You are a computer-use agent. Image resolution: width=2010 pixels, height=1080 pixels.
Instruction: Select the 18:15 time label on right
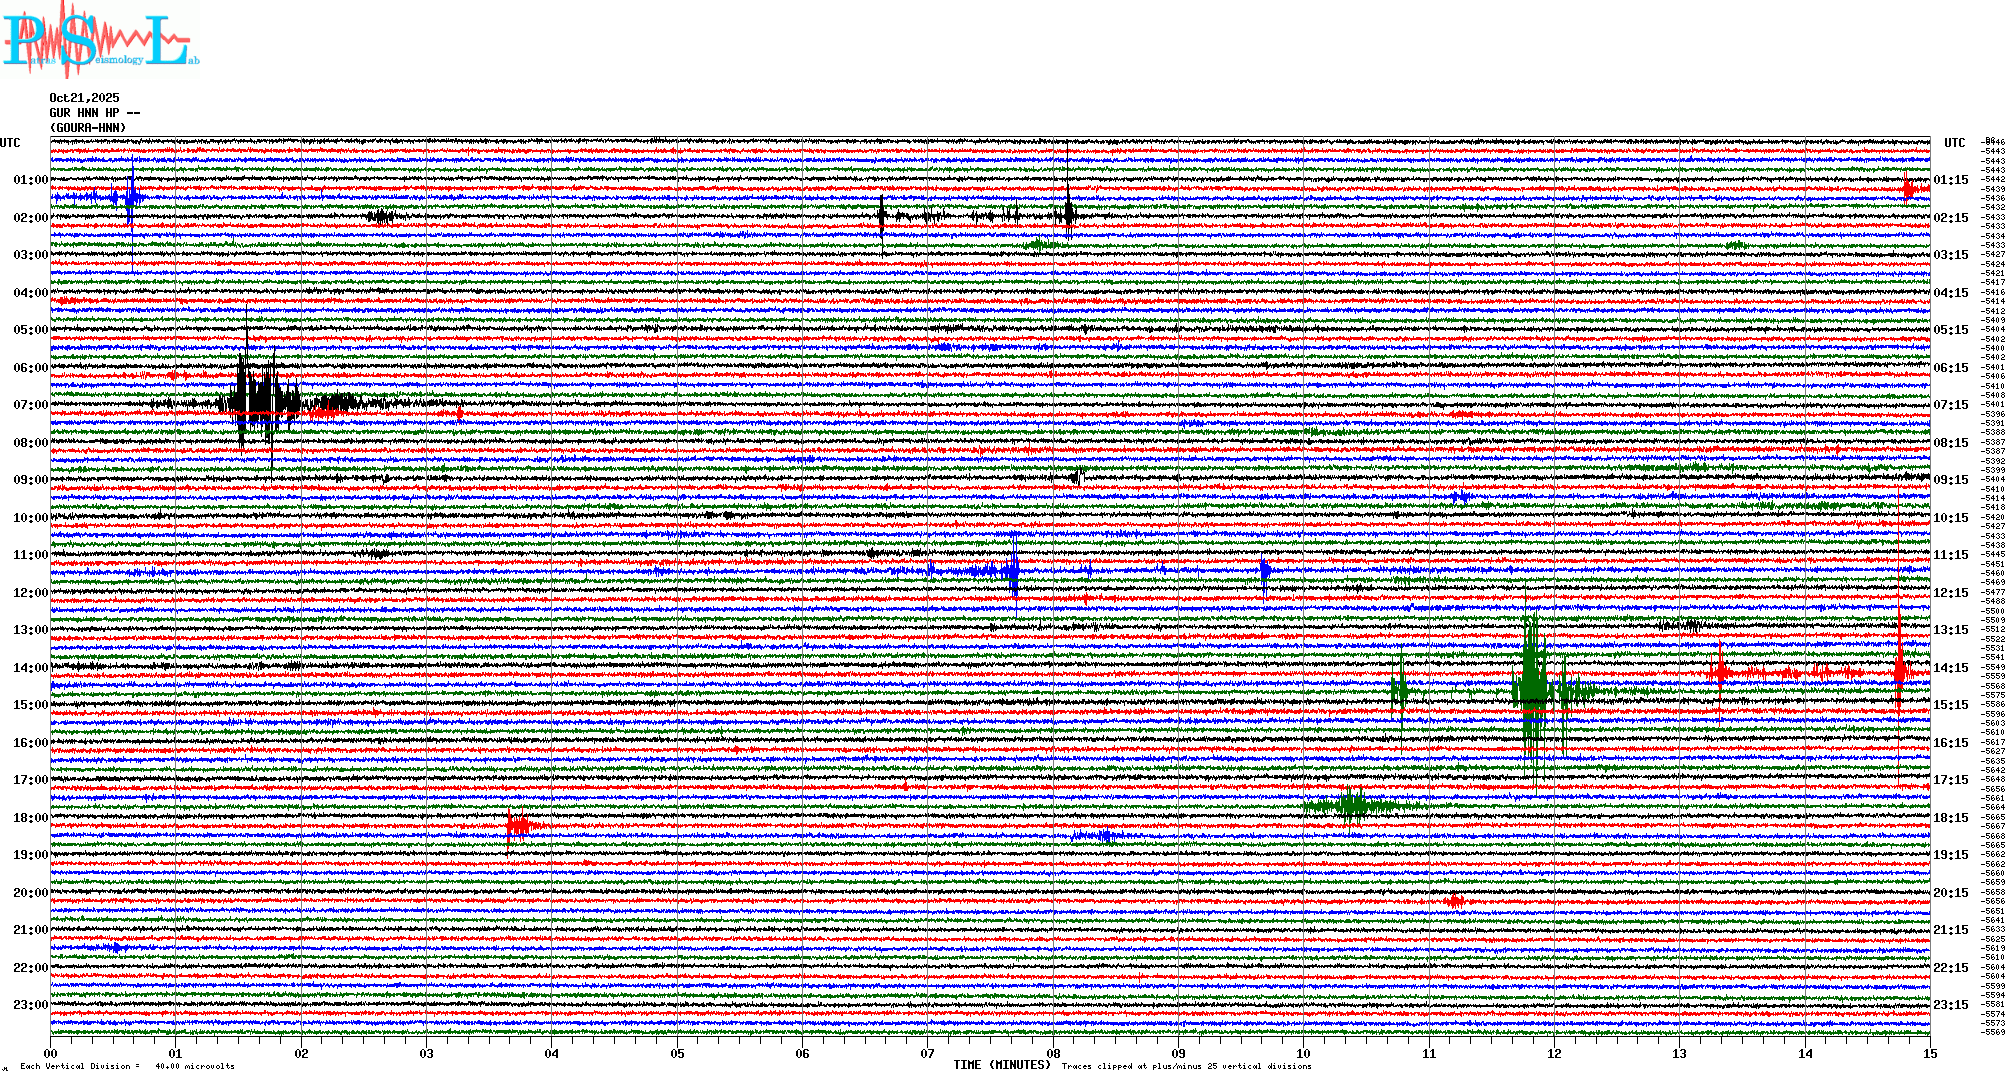point(1950,818)
